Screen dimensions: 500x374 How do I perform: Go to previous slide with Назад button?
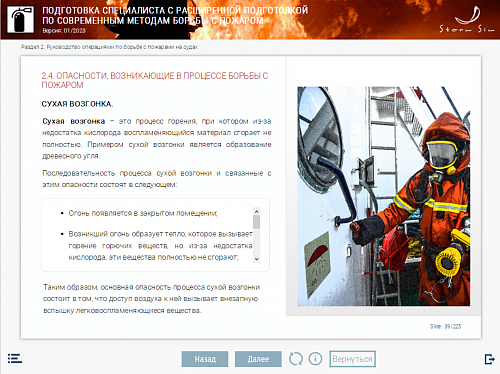(x=205, y=359)
